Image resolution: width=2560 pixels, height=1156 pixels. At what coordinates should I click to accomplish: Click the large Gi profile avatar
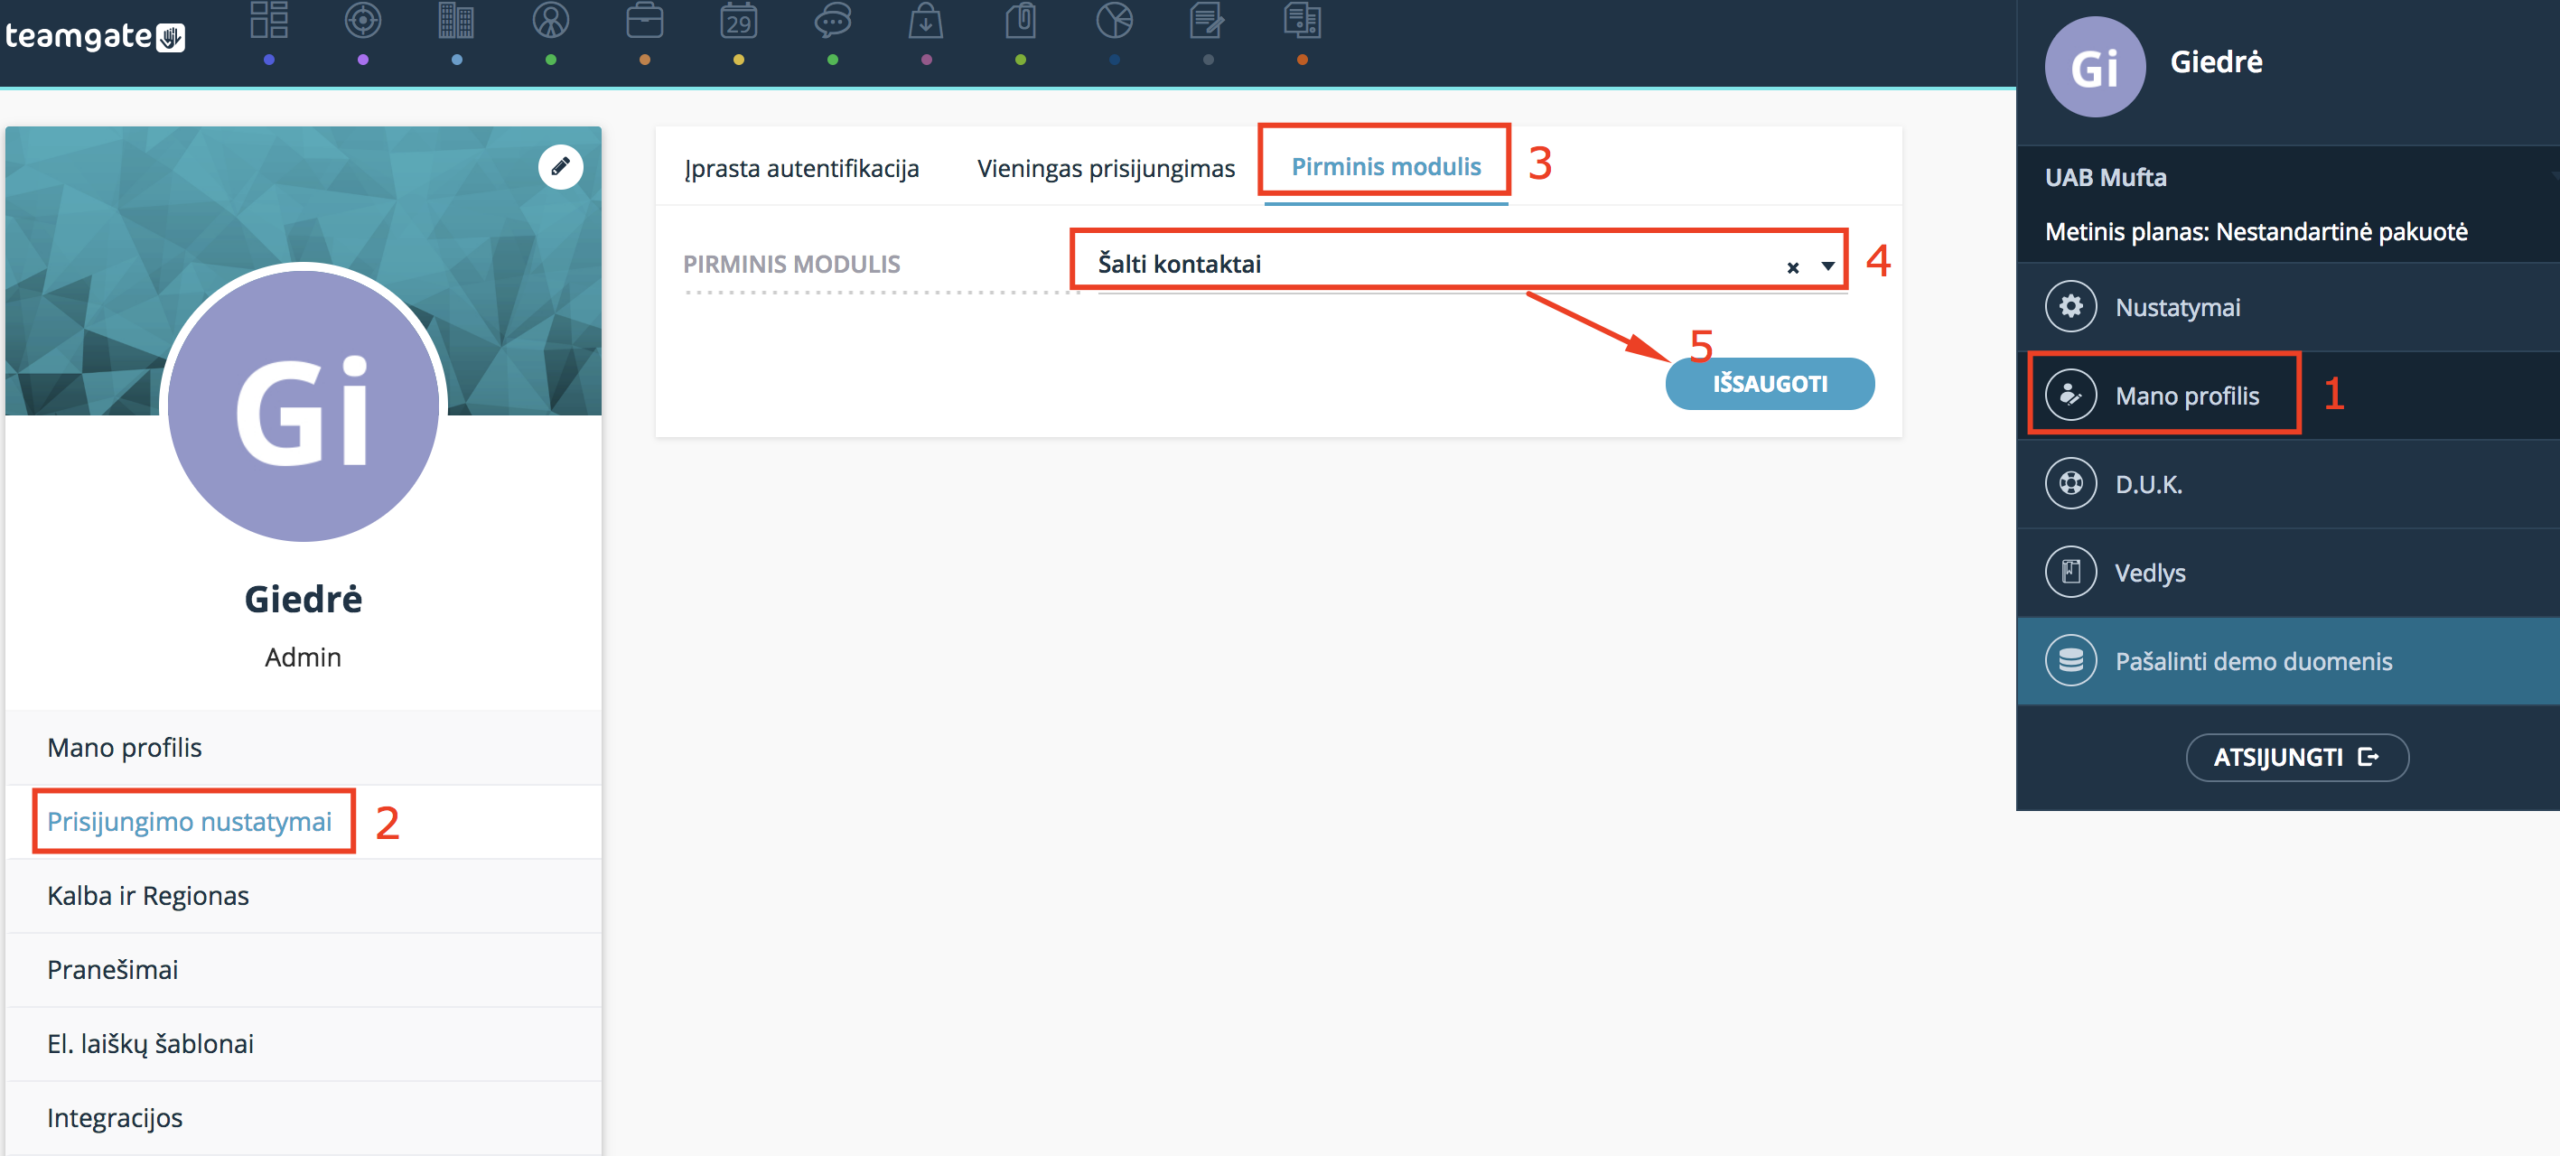tap(303, 406)
